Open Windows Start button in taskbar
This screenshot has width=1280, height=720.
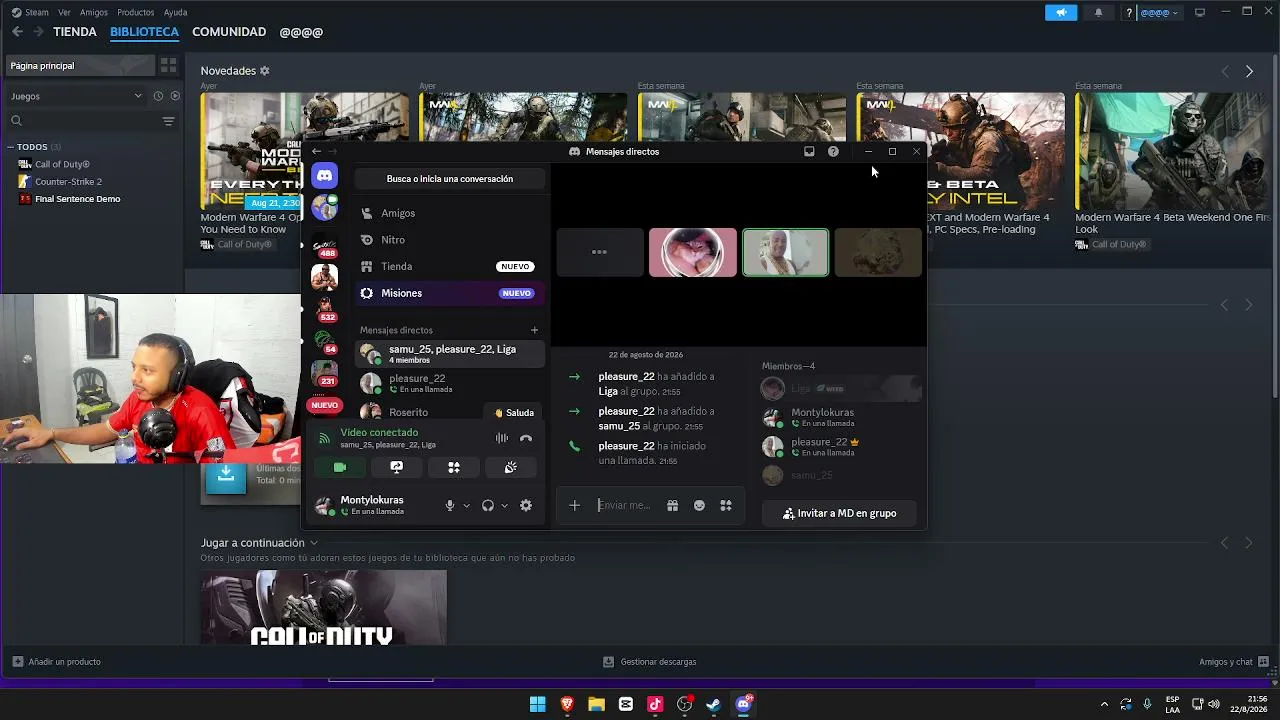click(538, 704)
